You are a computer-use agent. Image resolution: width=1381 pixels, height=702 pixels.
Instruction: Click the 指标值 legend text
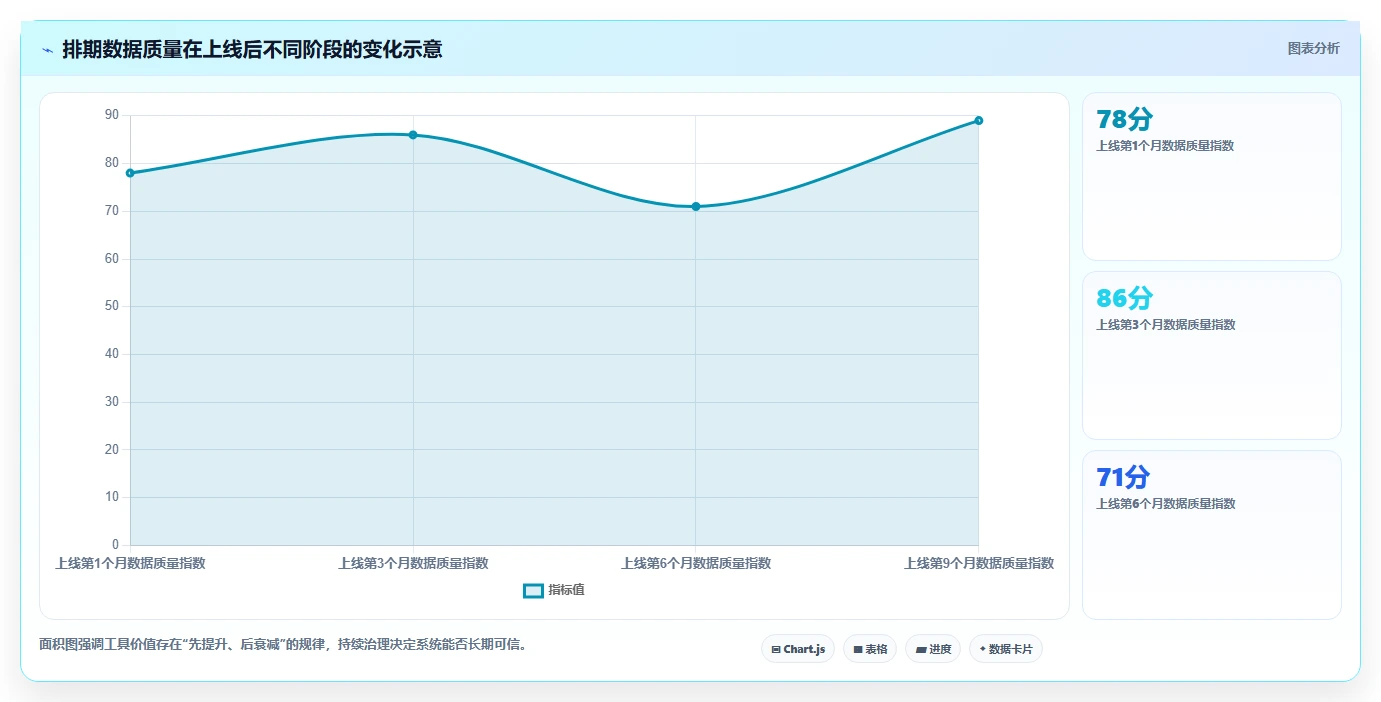click(566, 591)
